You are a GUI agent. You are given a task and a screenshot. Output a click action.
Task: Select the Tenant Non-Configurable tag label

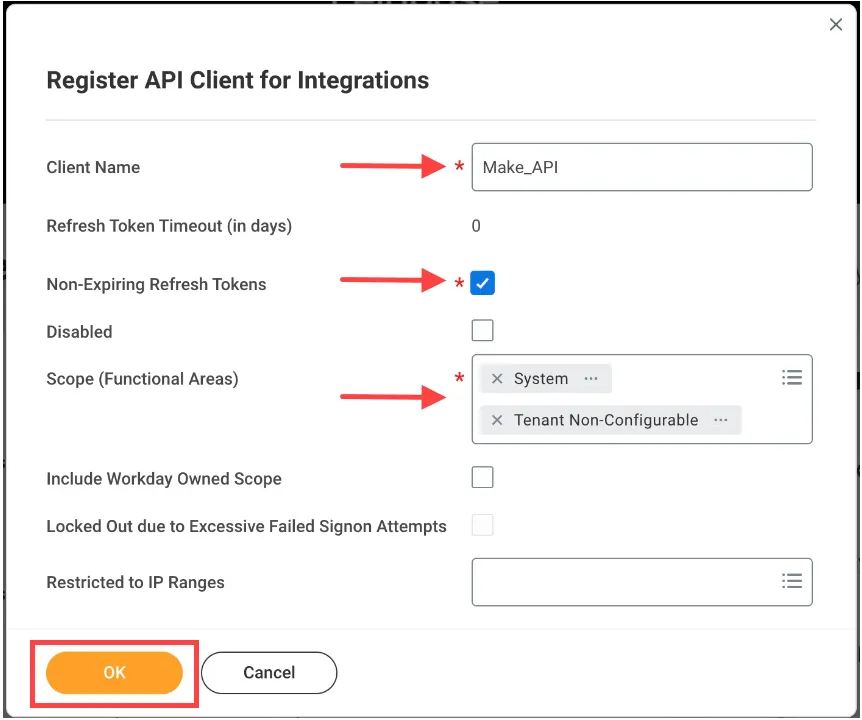point(606,420)
